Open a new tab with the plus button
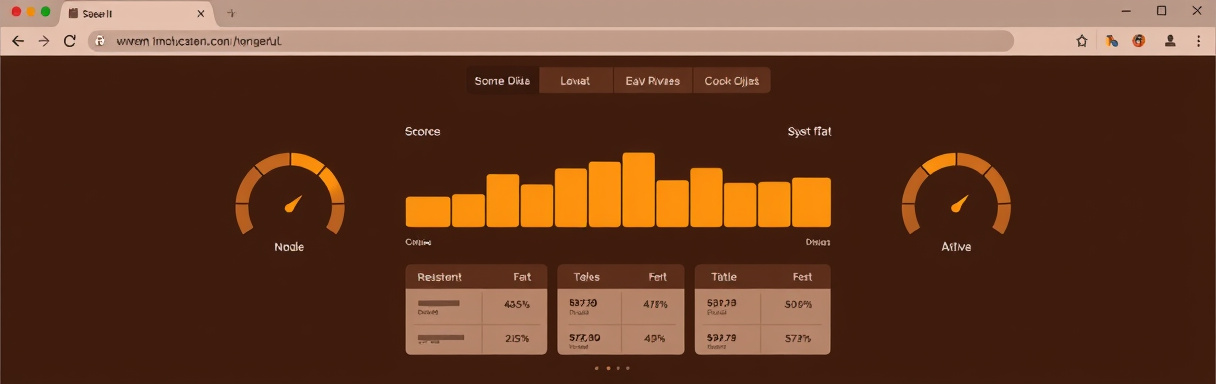Screen dimensions: 1216x384 [x=231, y=14]
